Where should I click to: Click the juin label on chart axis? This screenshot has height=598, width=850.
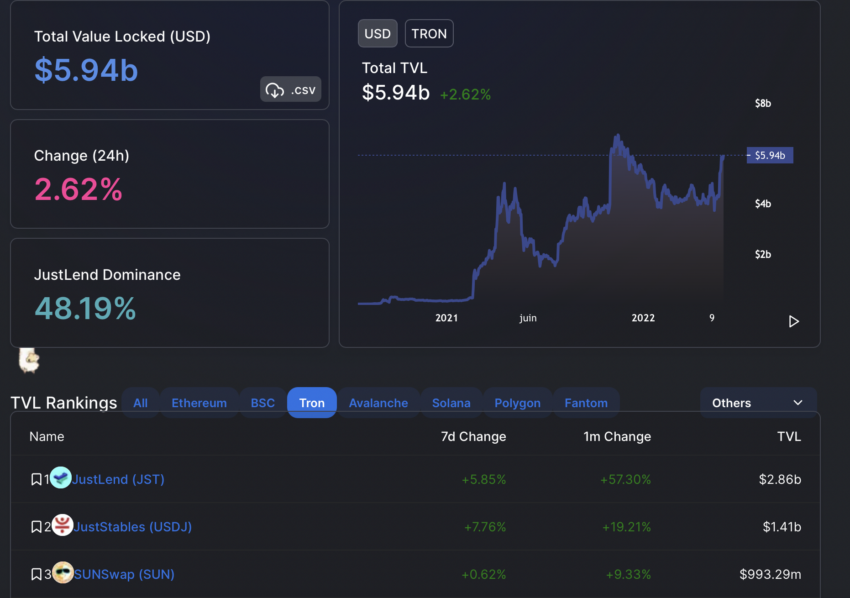pos(528,318)
